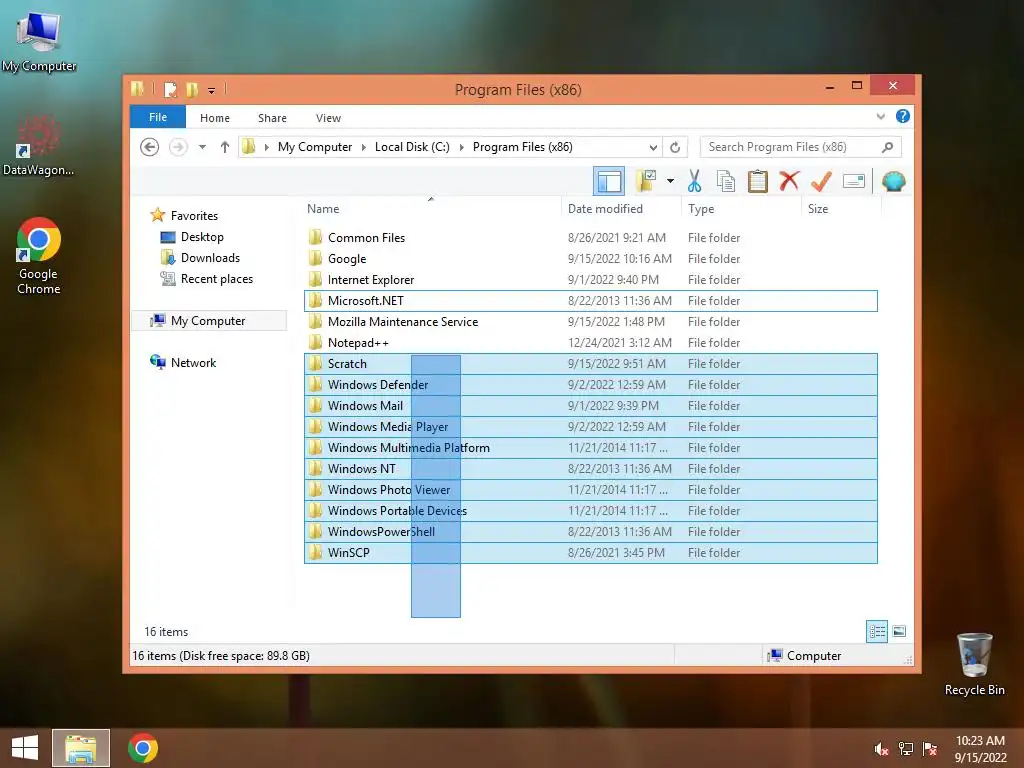Image resolution: width=1024 pixels, height=768 pixels.
Task: Select the Mozilla Maintenance Service folder
Action: coord(590,322)
